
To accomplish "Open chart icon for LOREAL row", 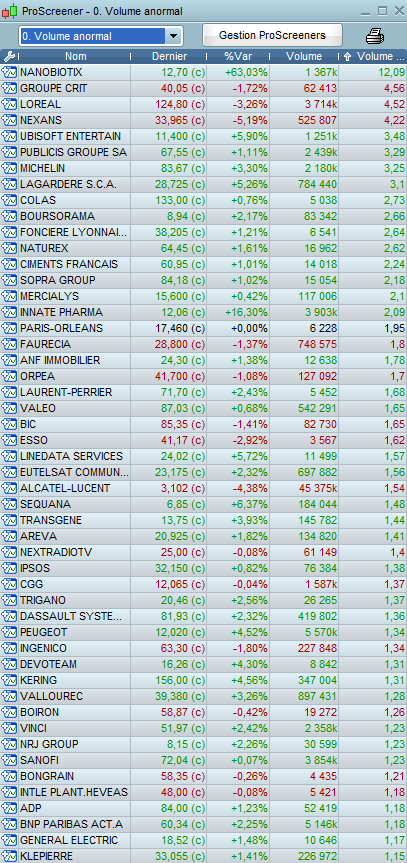I will tap(9, 104).
